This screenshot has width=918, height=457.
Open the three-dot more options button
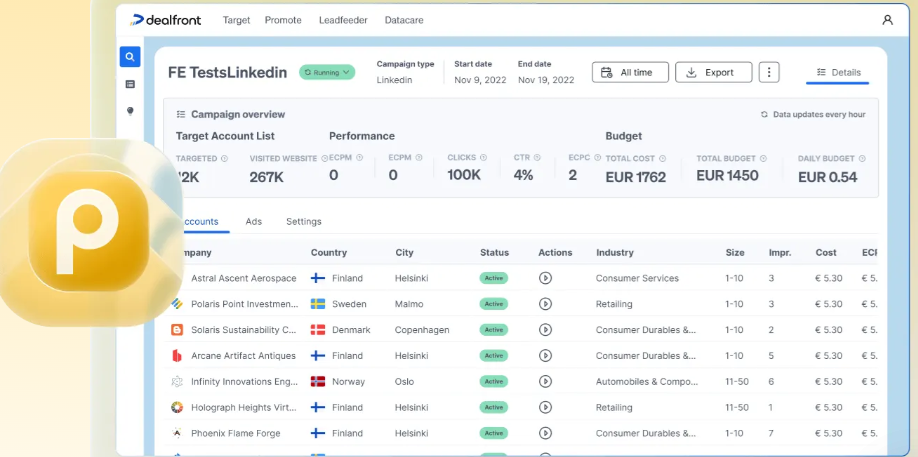pos(769,72)
